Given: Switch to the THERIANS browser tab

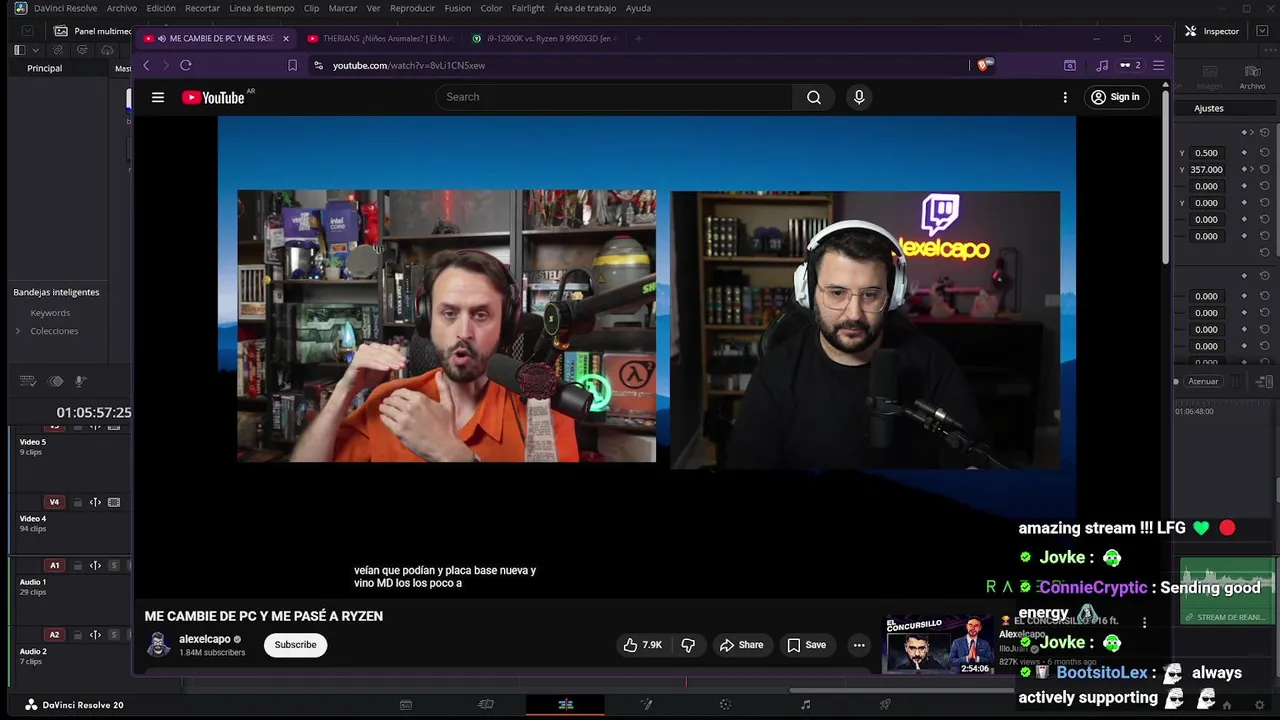Looking at the screenshot, I should tap(380, 38).
